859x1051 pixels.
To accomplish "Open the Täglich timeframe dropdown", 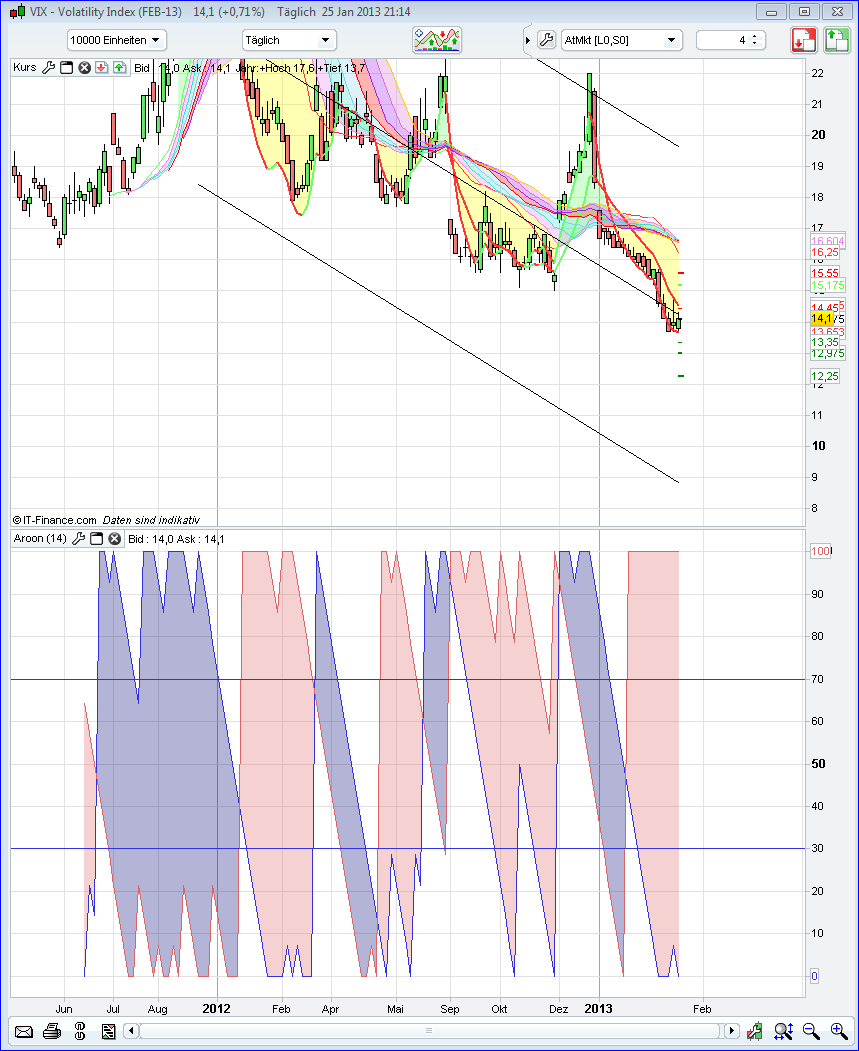I will pyautogui.click(x=289, y=40).
